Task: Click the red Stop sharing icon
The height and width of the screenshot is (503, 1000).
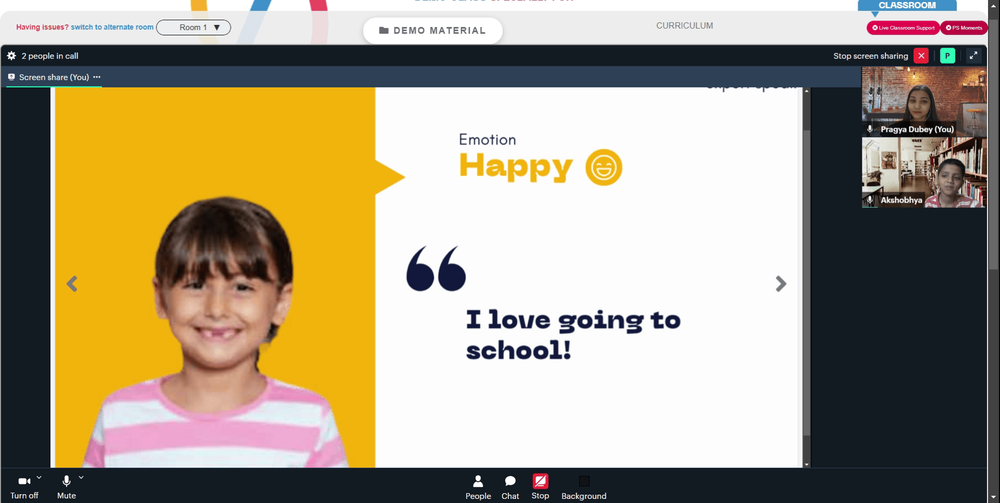Action: (540, 481)
